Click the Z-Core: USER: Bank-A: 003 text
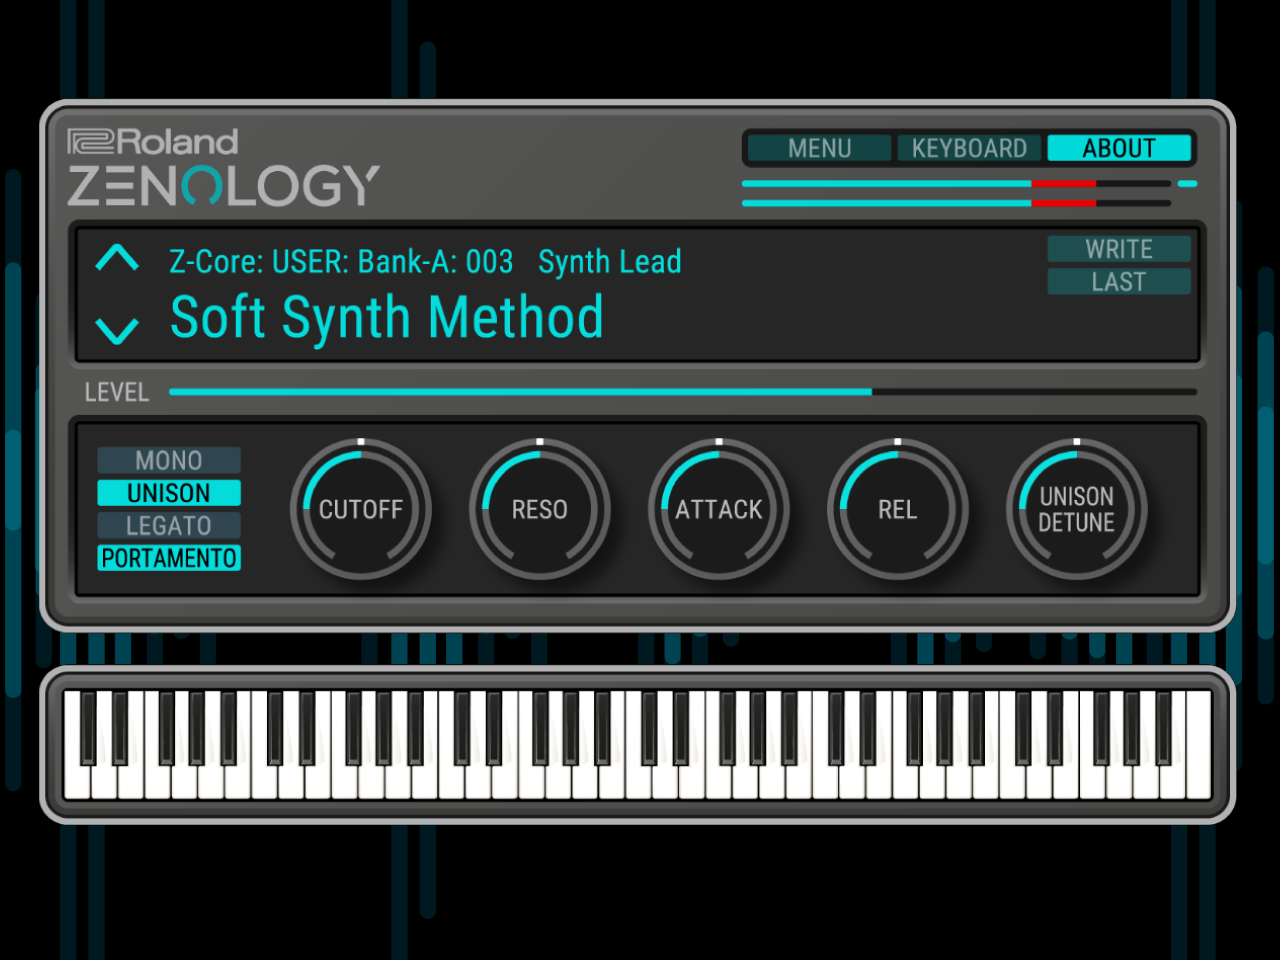 click(341, 262)
